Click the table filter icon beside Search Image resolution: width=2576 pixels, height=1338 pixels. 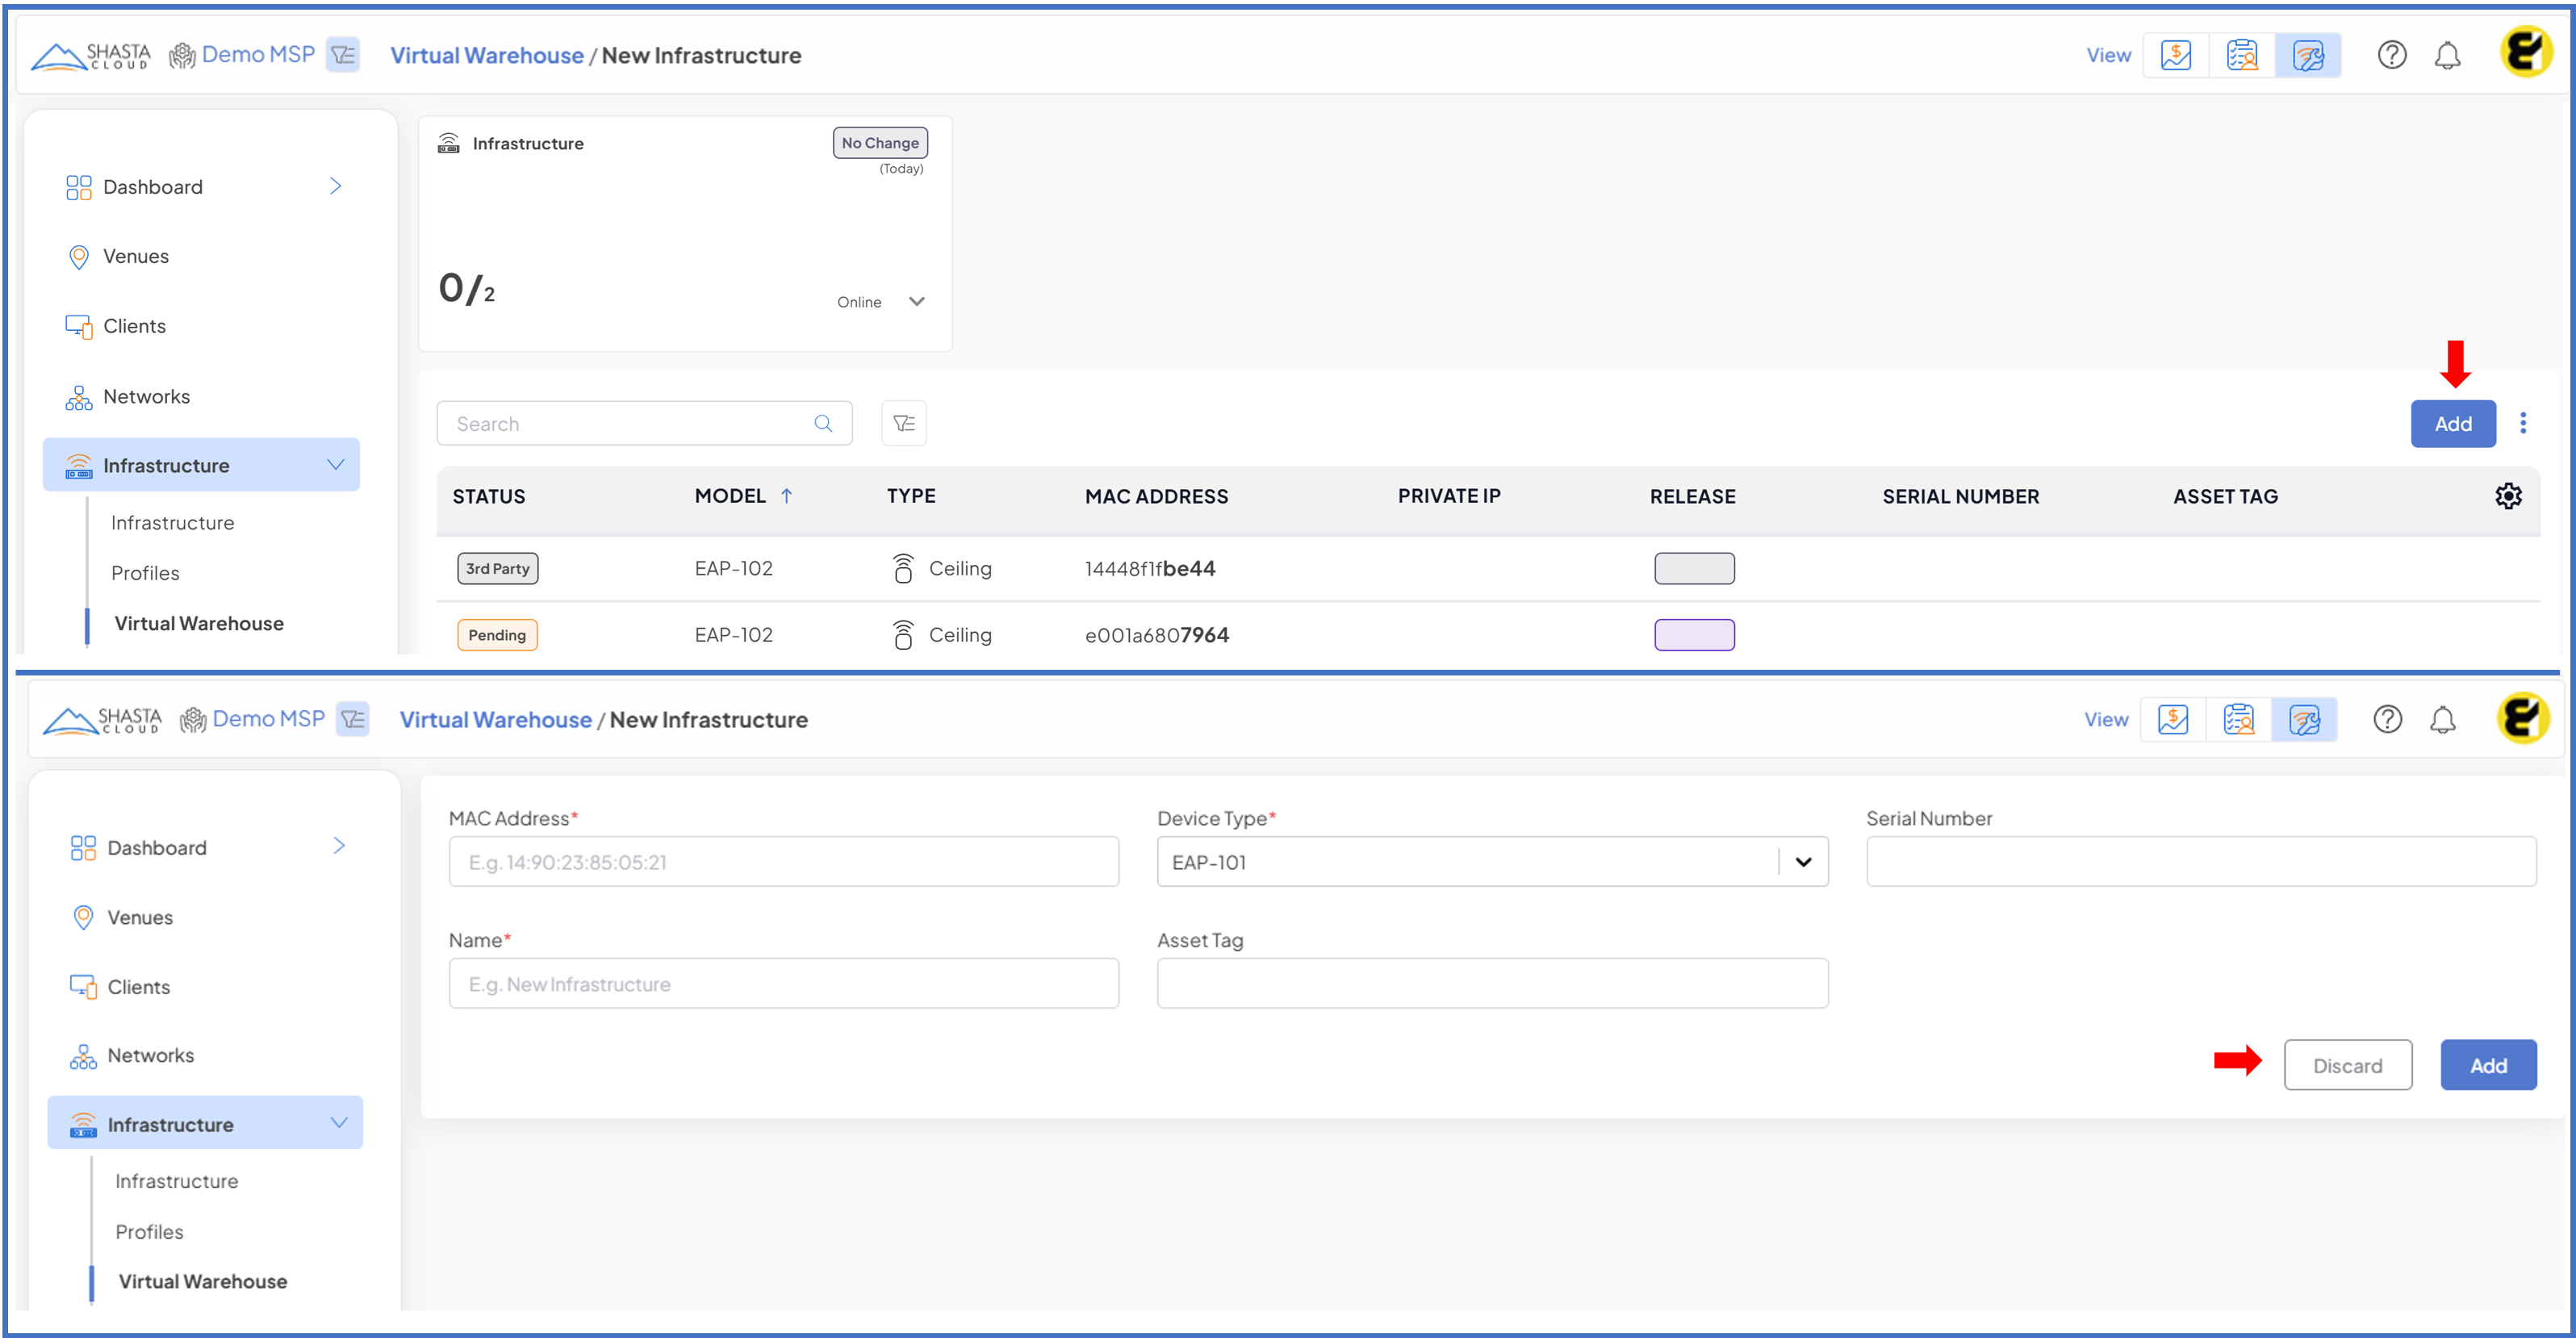[903, 423]
